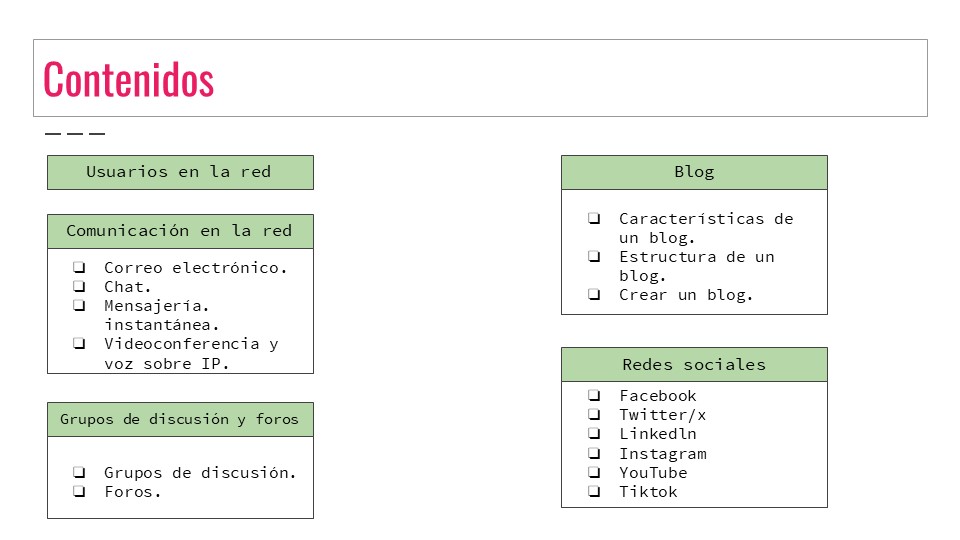Click the Usuarios en la red header
Viewport: 960px width, 540px height.
pyautogui.click(x=180, y=172)
